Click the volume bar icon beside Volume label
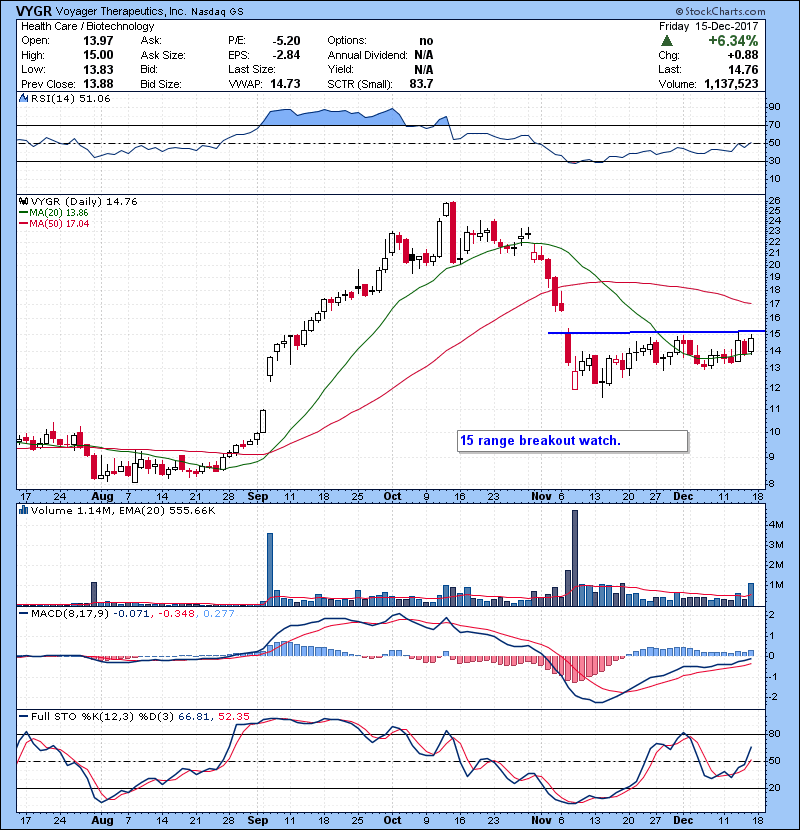This screenshot has width=800, height=830. pyautogui.click(x=23, y=510)
